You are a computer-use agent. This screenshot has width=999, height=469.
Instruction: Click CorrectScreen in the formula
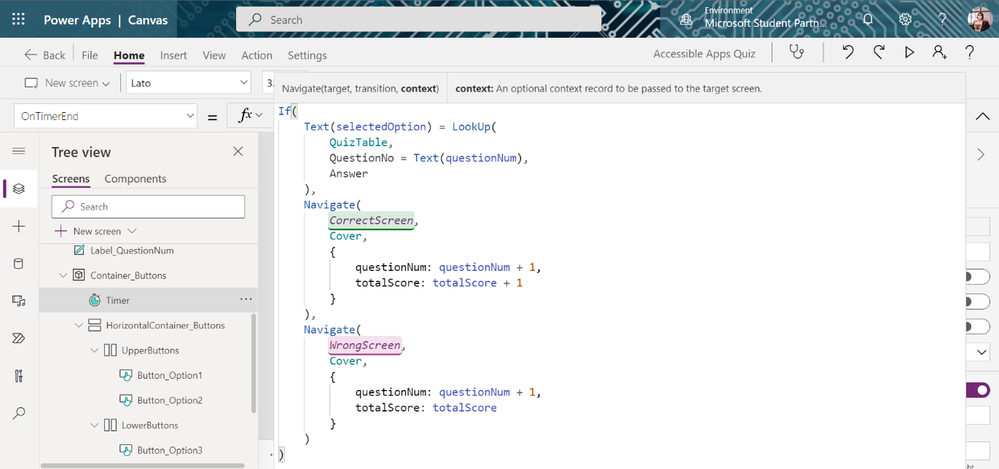point(371,220)
